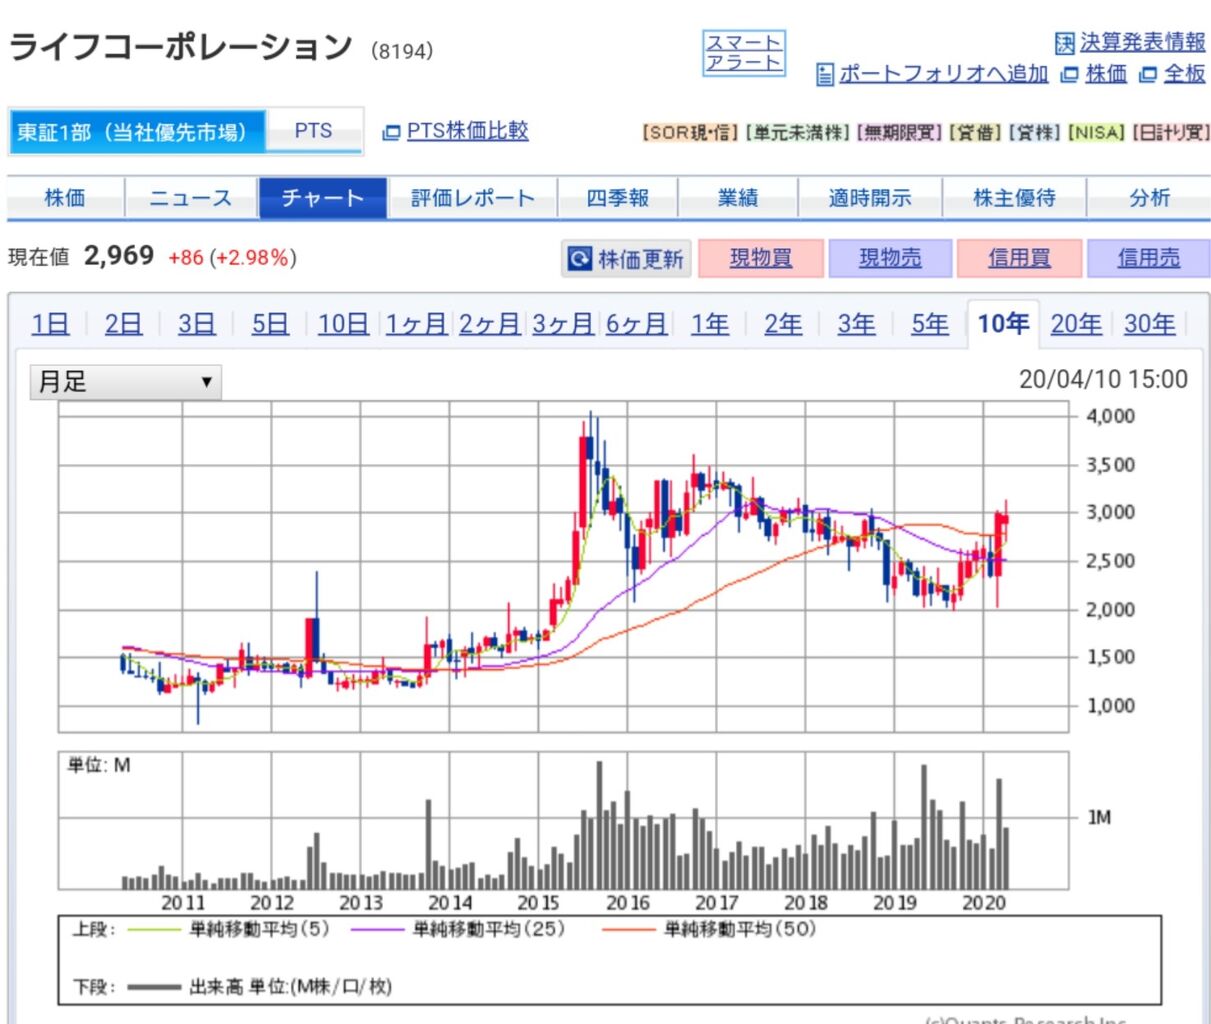Go to the 分析 tab

coord(1148,198)
